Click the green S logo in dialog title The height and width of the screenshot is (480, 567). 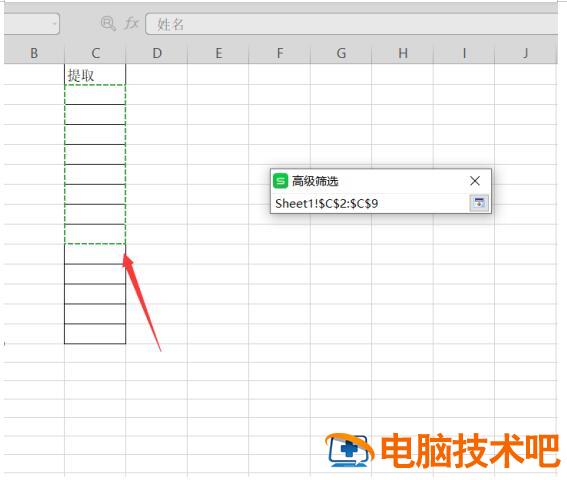[280, 181]
